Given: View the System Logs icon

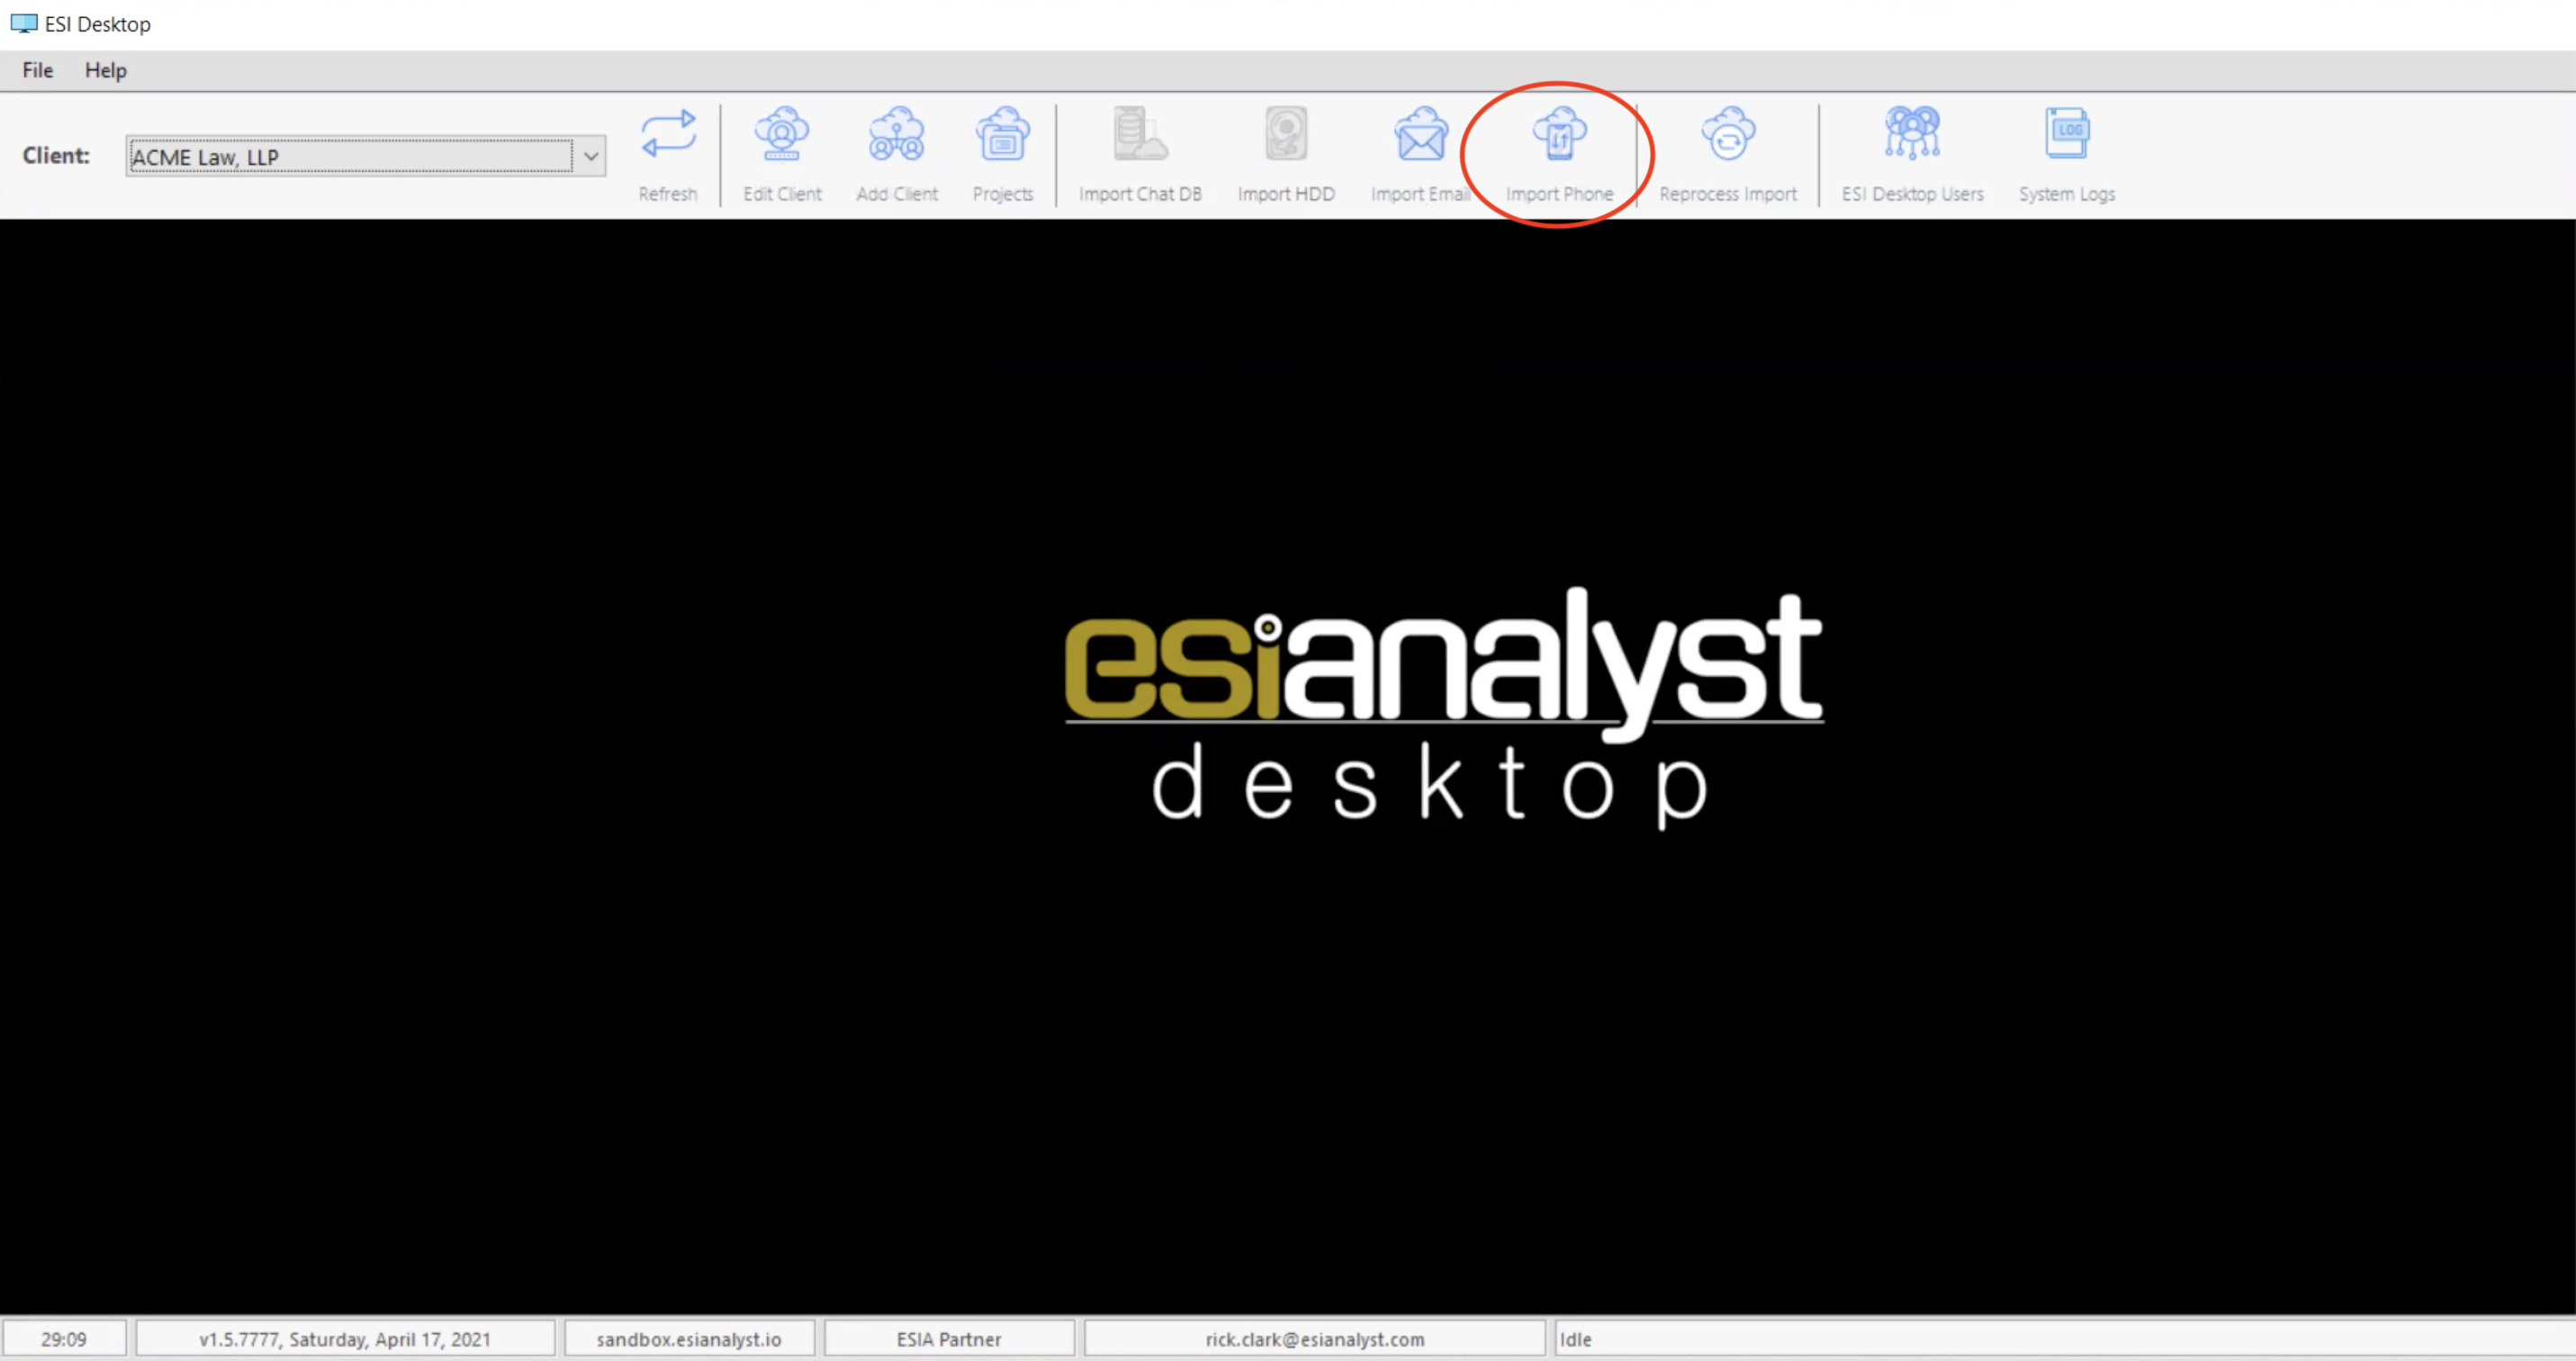Looking at the screenshot, I should pos(2066,154).
